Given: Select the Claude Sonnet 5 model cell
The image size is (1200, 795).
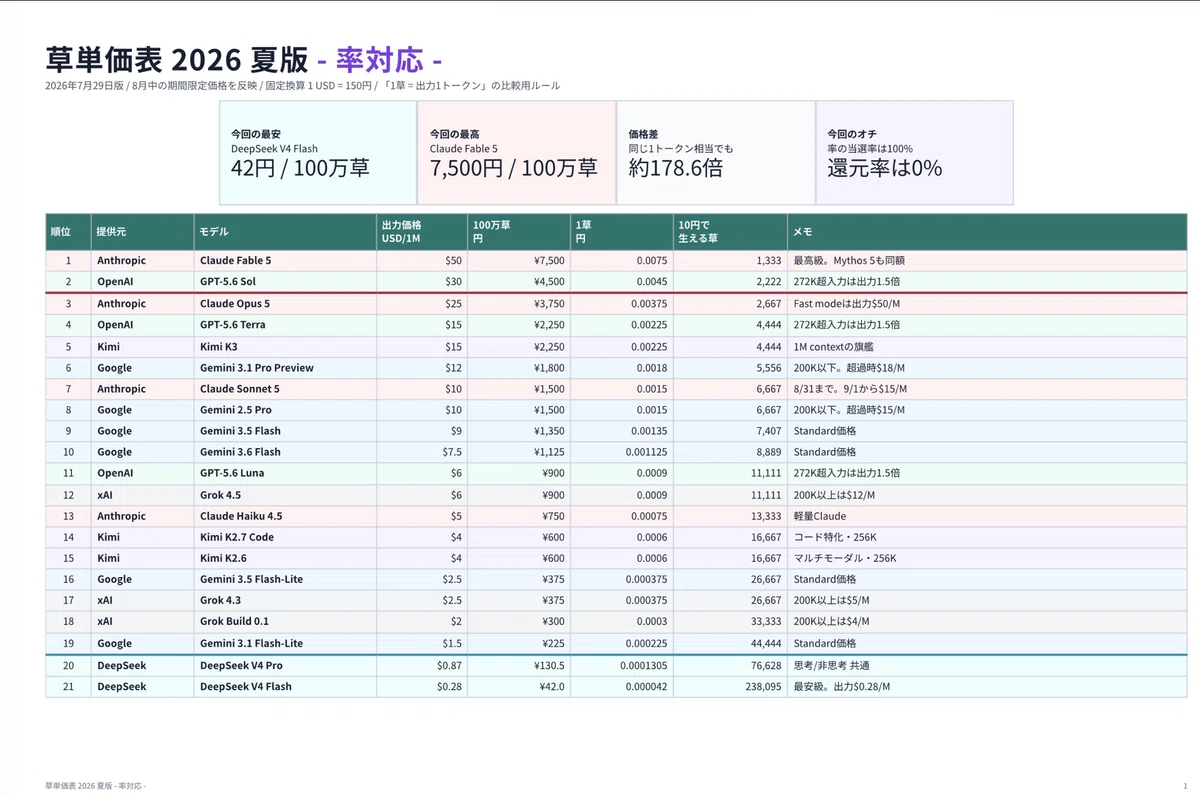Looking at the screenshot, I should (x=285, y=388).
